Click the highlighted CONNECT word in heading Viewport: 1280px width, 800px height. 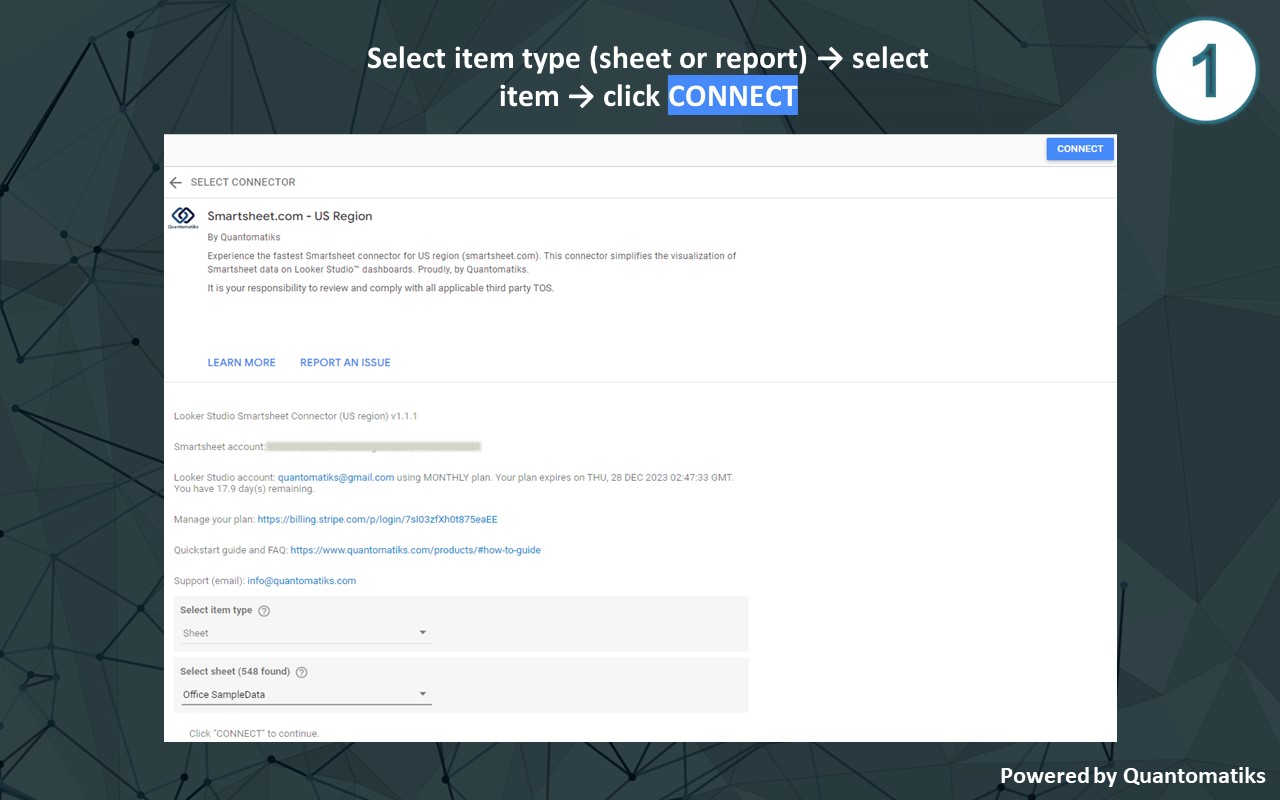point(732,96)
